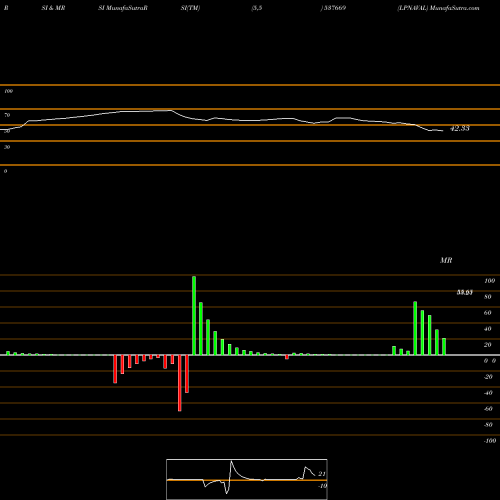
Task: Click the MR axis label -100
Action: click(x=489, y=441)
